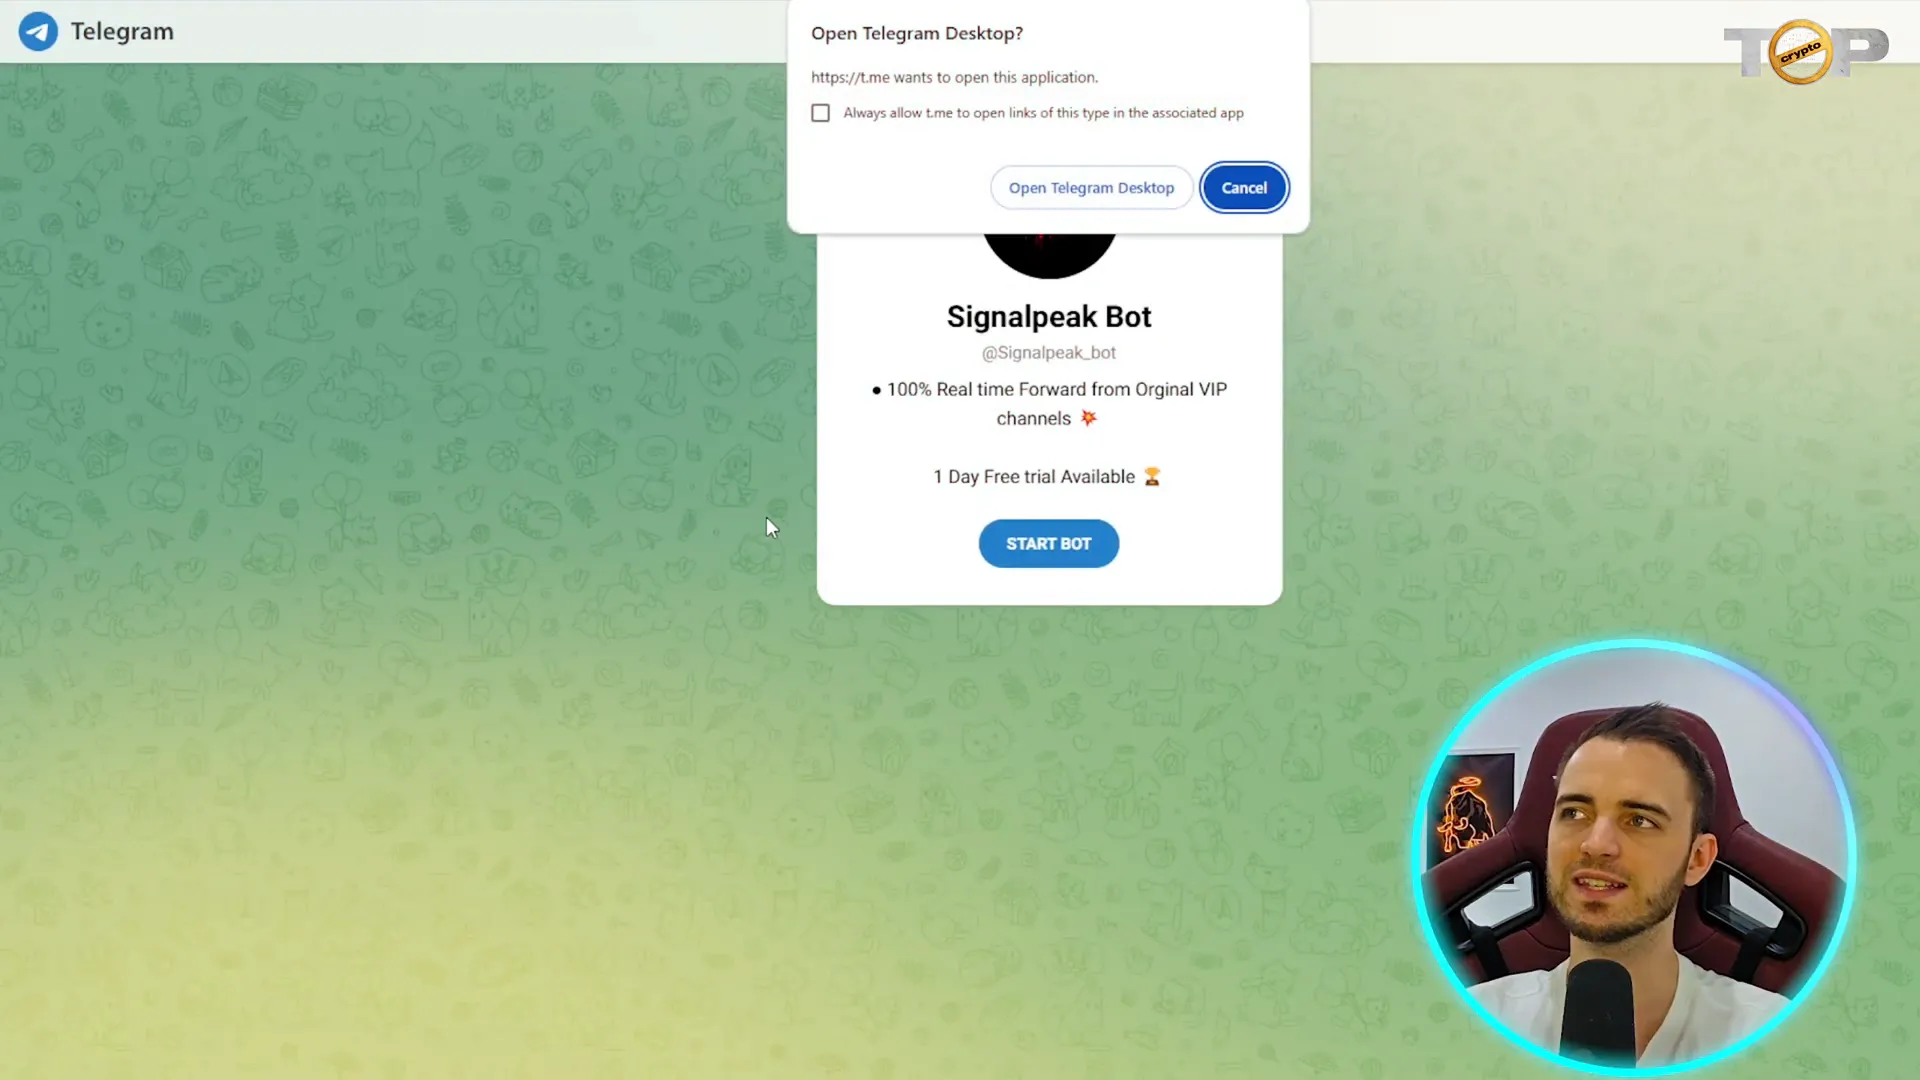Click START BOT blue button
1920x1080 pixels.
(1048, 542)
